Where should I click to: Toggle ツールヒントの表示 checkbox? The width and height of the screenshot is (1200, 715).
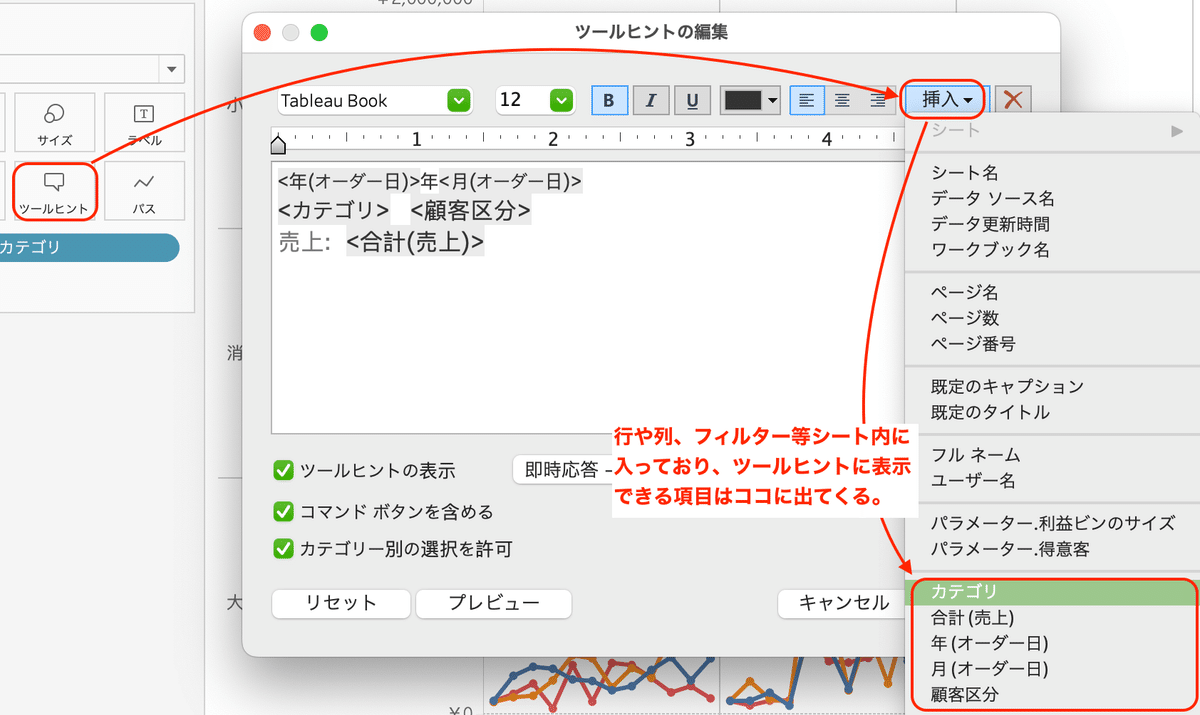(283, 470)
